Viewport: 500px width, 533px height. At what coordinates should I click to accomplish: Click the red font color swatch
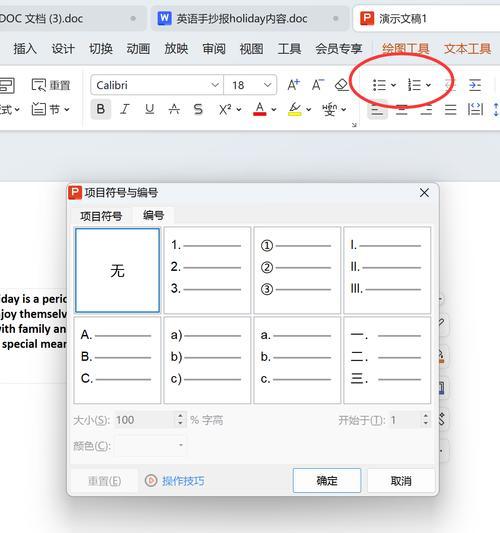(260, 109)
